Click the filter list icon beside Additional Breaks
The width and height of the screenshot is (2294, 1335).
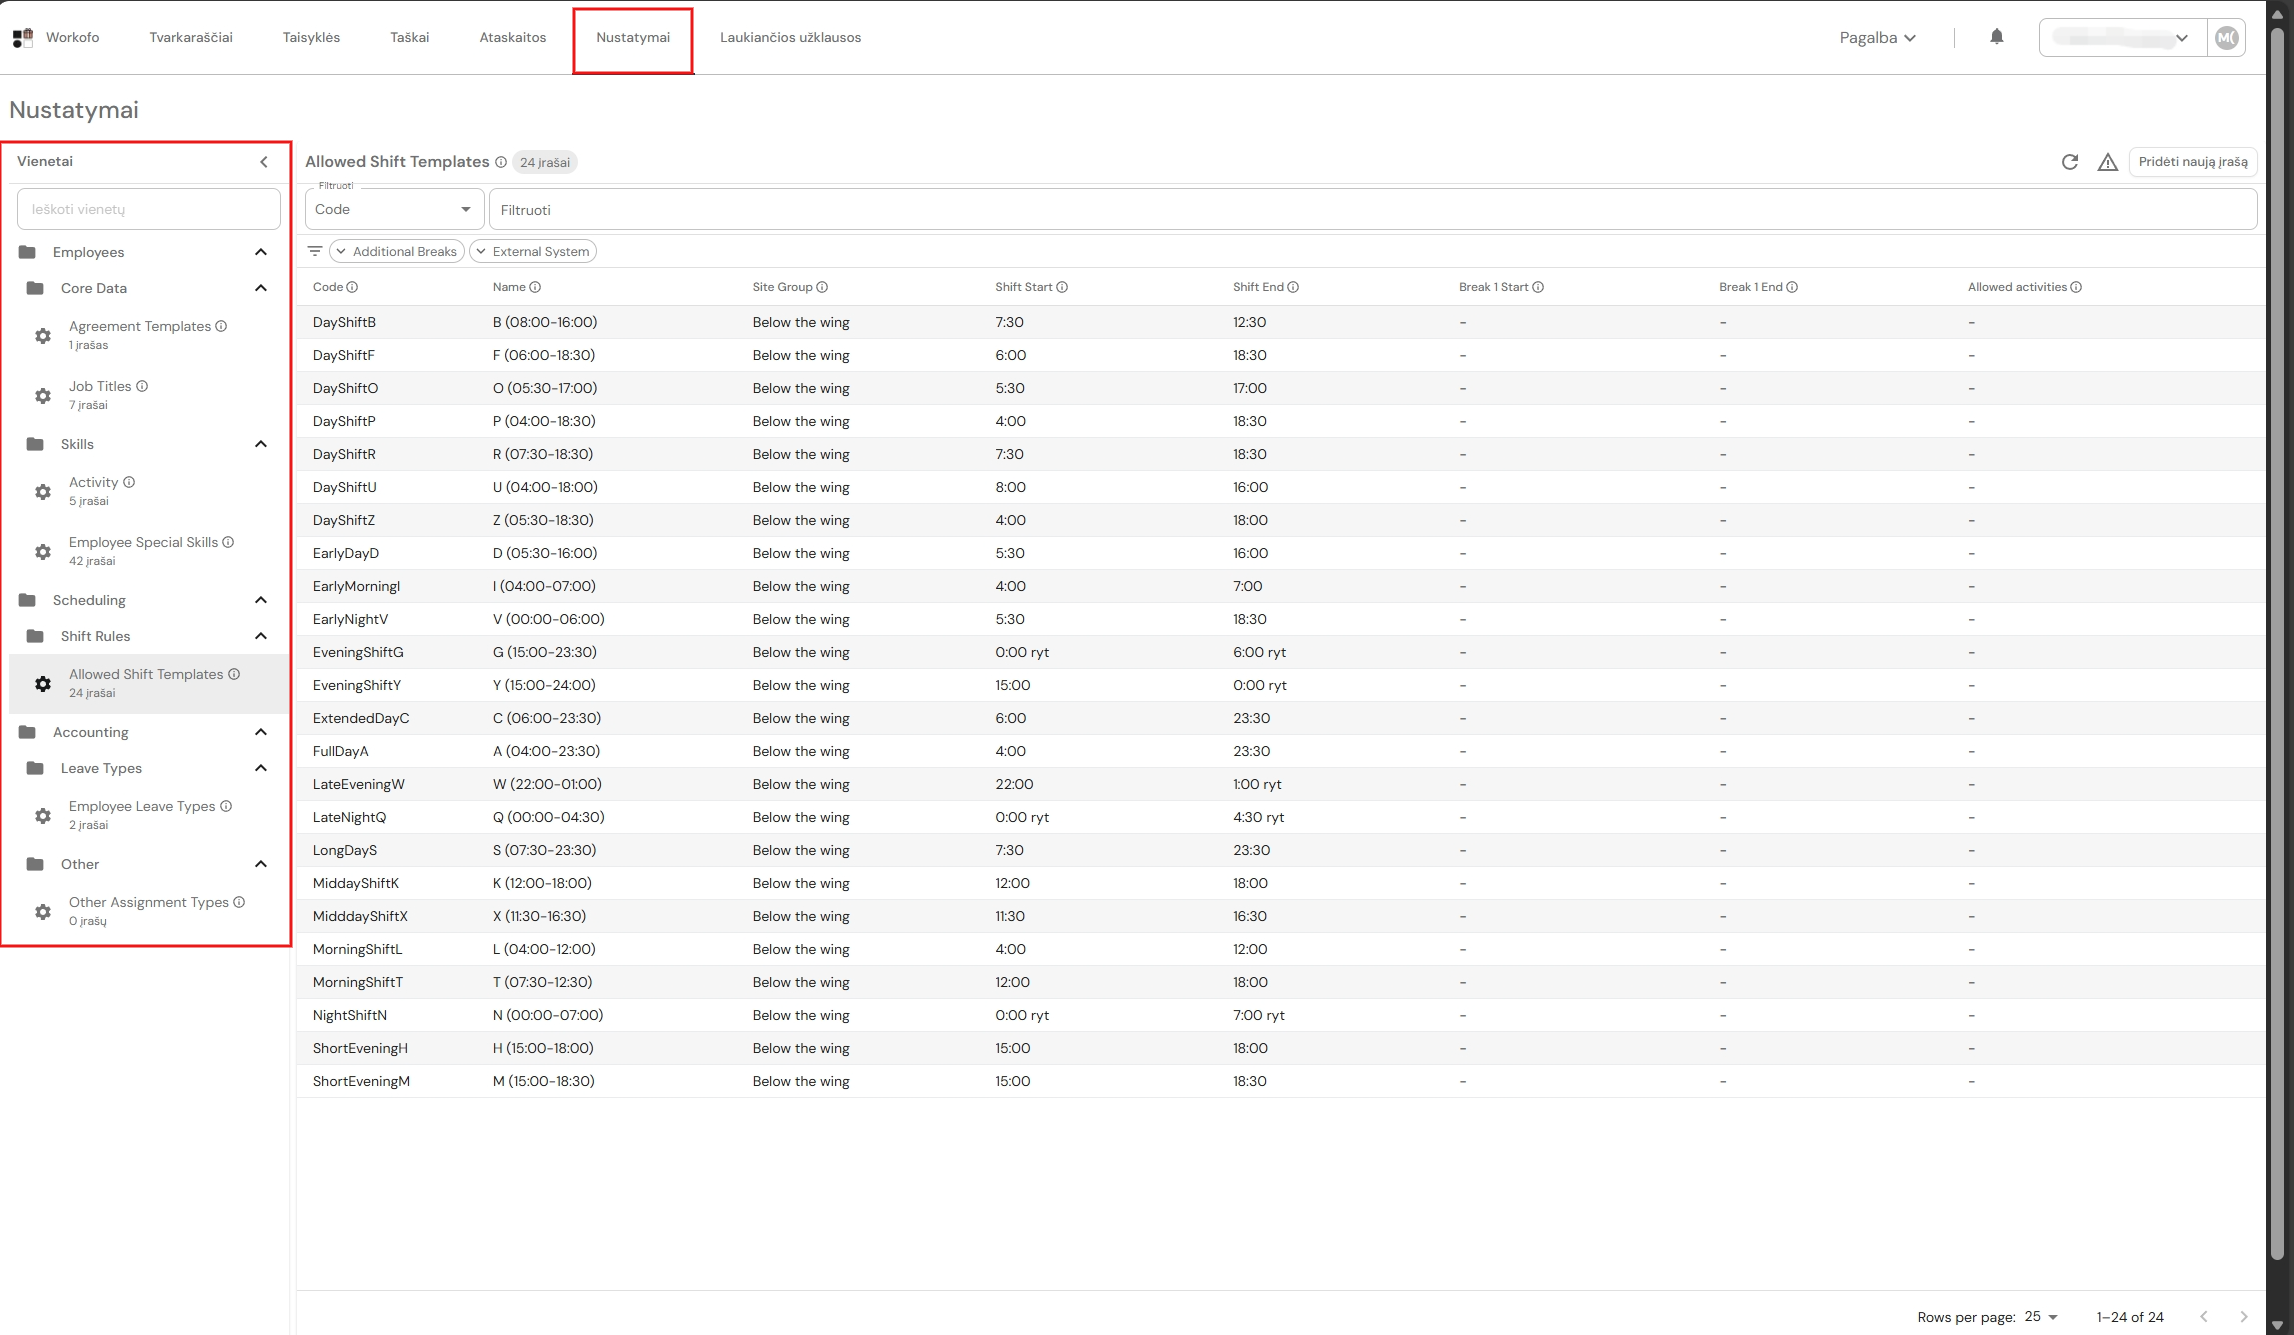click(x=315, y=251)
